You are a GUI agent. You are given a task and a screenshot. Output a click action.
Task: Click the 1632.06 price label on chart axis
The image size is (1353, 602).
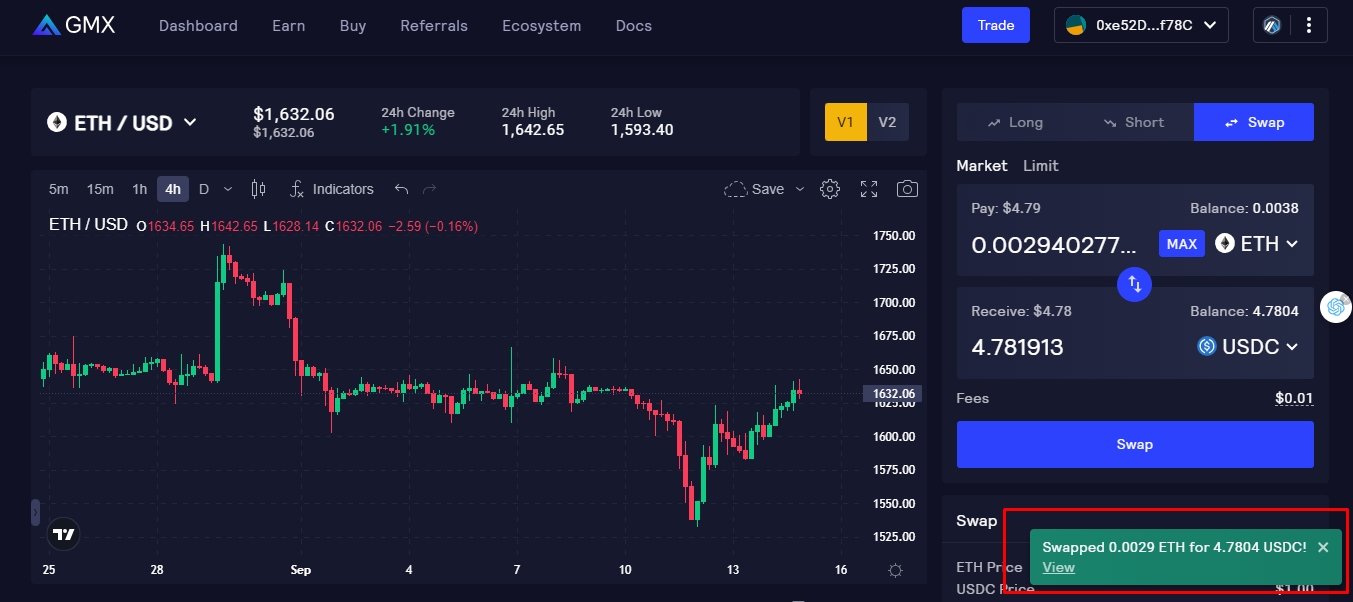click(894, 394)
